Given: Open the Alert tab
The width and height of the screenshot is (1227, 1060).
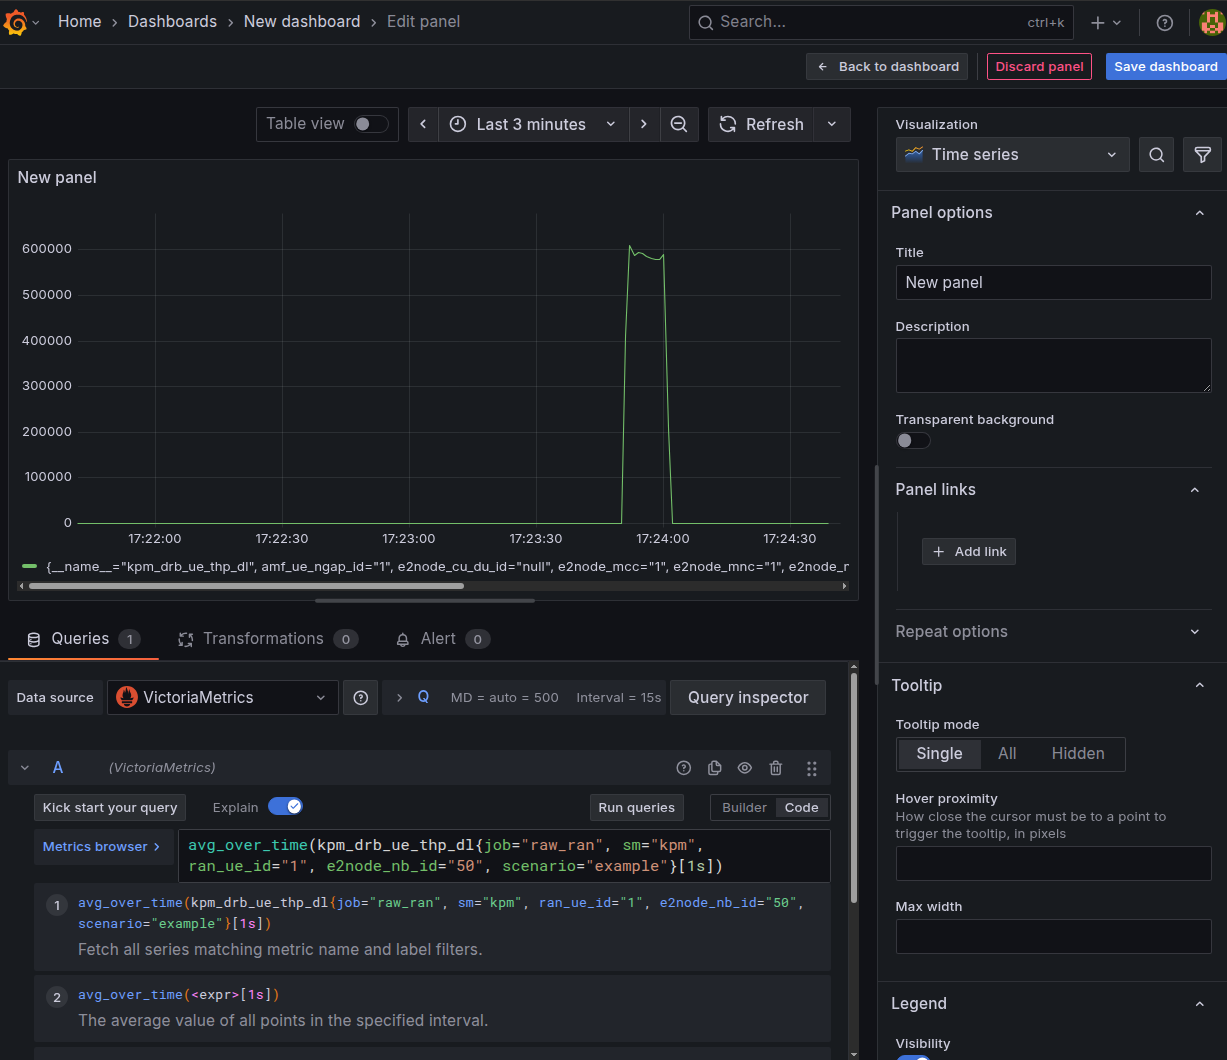Looking at the screenshot, I should 438,639.
